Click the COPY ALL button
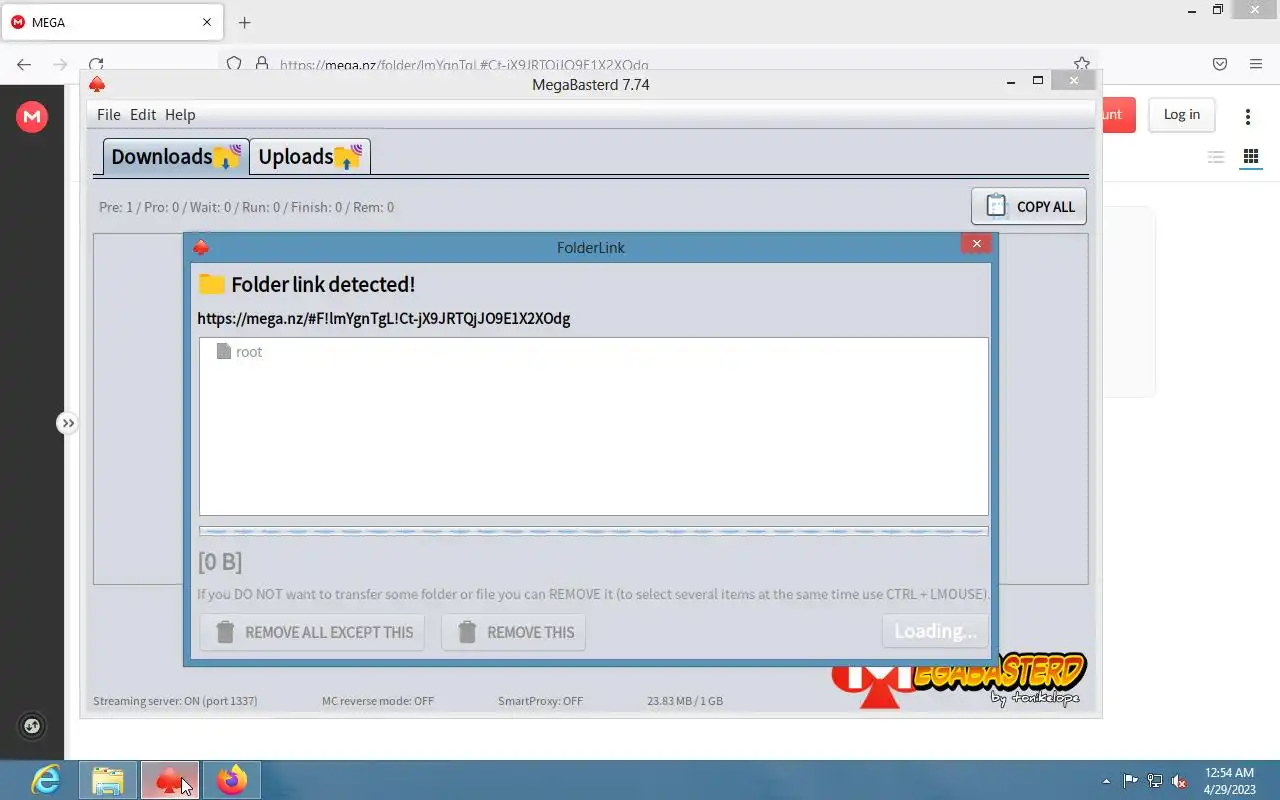1280x800 pixels. [1029, 207]
